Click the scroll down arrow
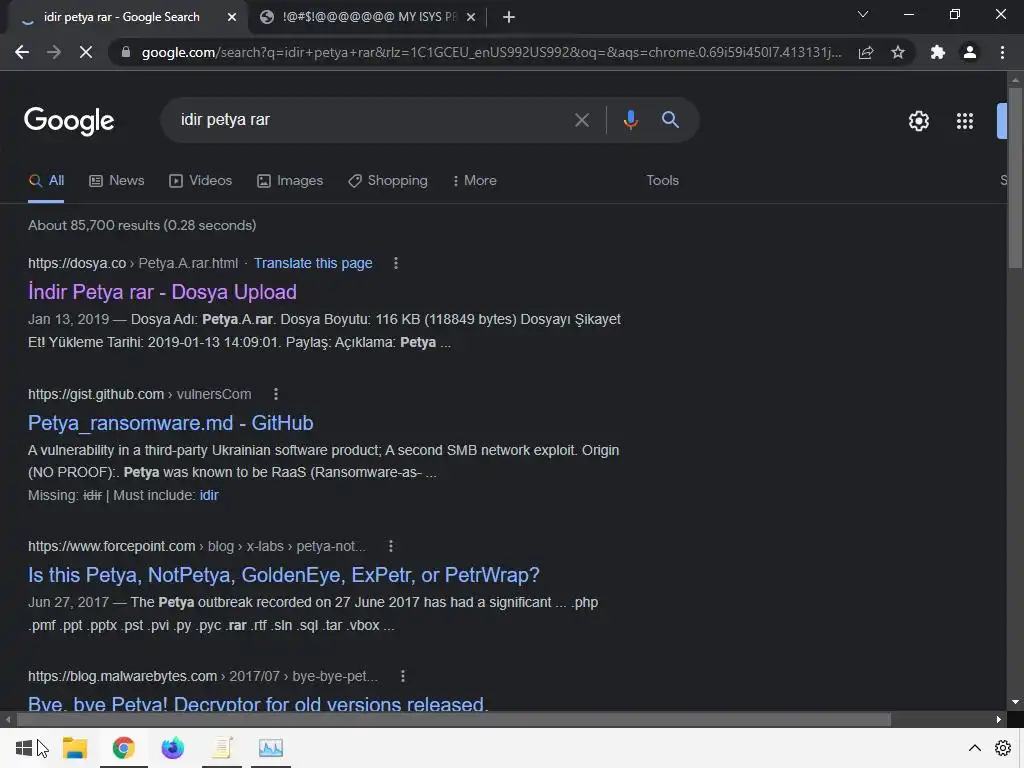The width and height of the screenshot is (1024, 768). (x=1015, y=702)
